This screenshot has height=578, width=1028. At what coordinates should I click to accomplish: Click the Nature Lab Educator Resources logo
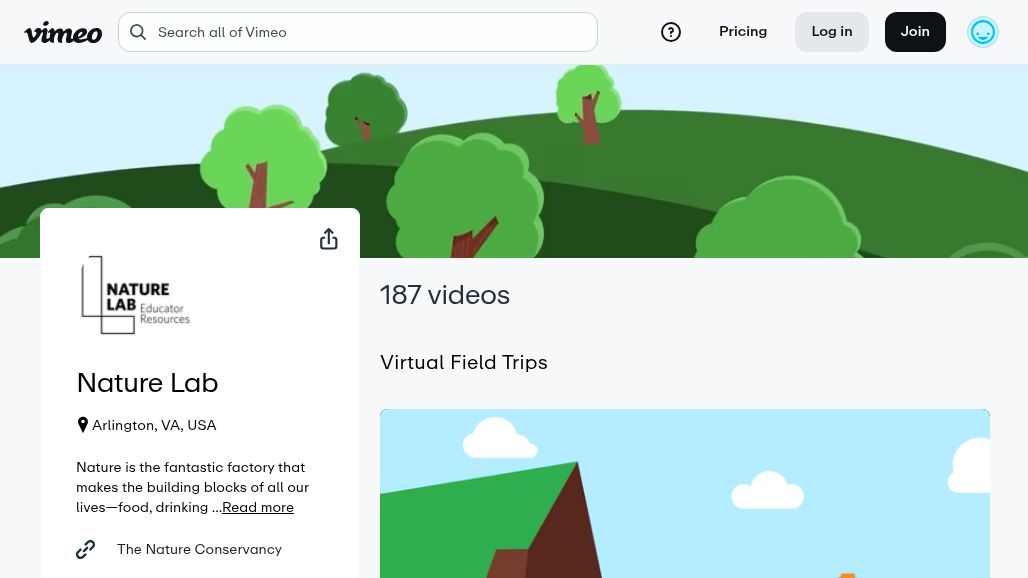point(135,295)
